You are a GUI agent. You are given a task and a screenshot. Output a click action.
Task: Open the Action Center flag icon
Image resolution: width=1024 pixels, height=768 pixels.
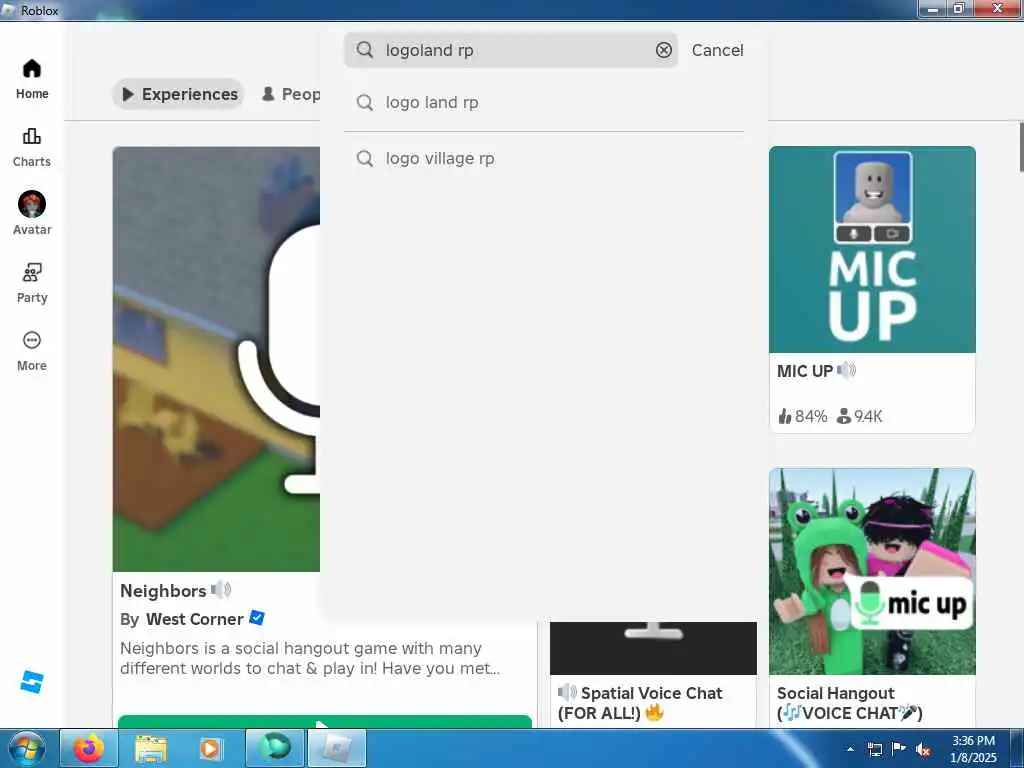[899, 749]
